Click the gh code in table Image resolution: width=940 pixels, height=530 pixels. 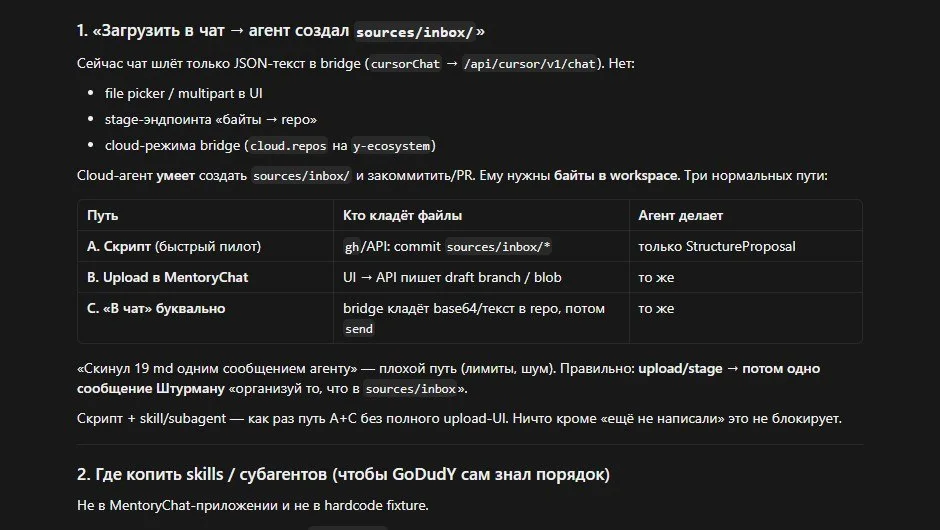(x=352, y=246)
